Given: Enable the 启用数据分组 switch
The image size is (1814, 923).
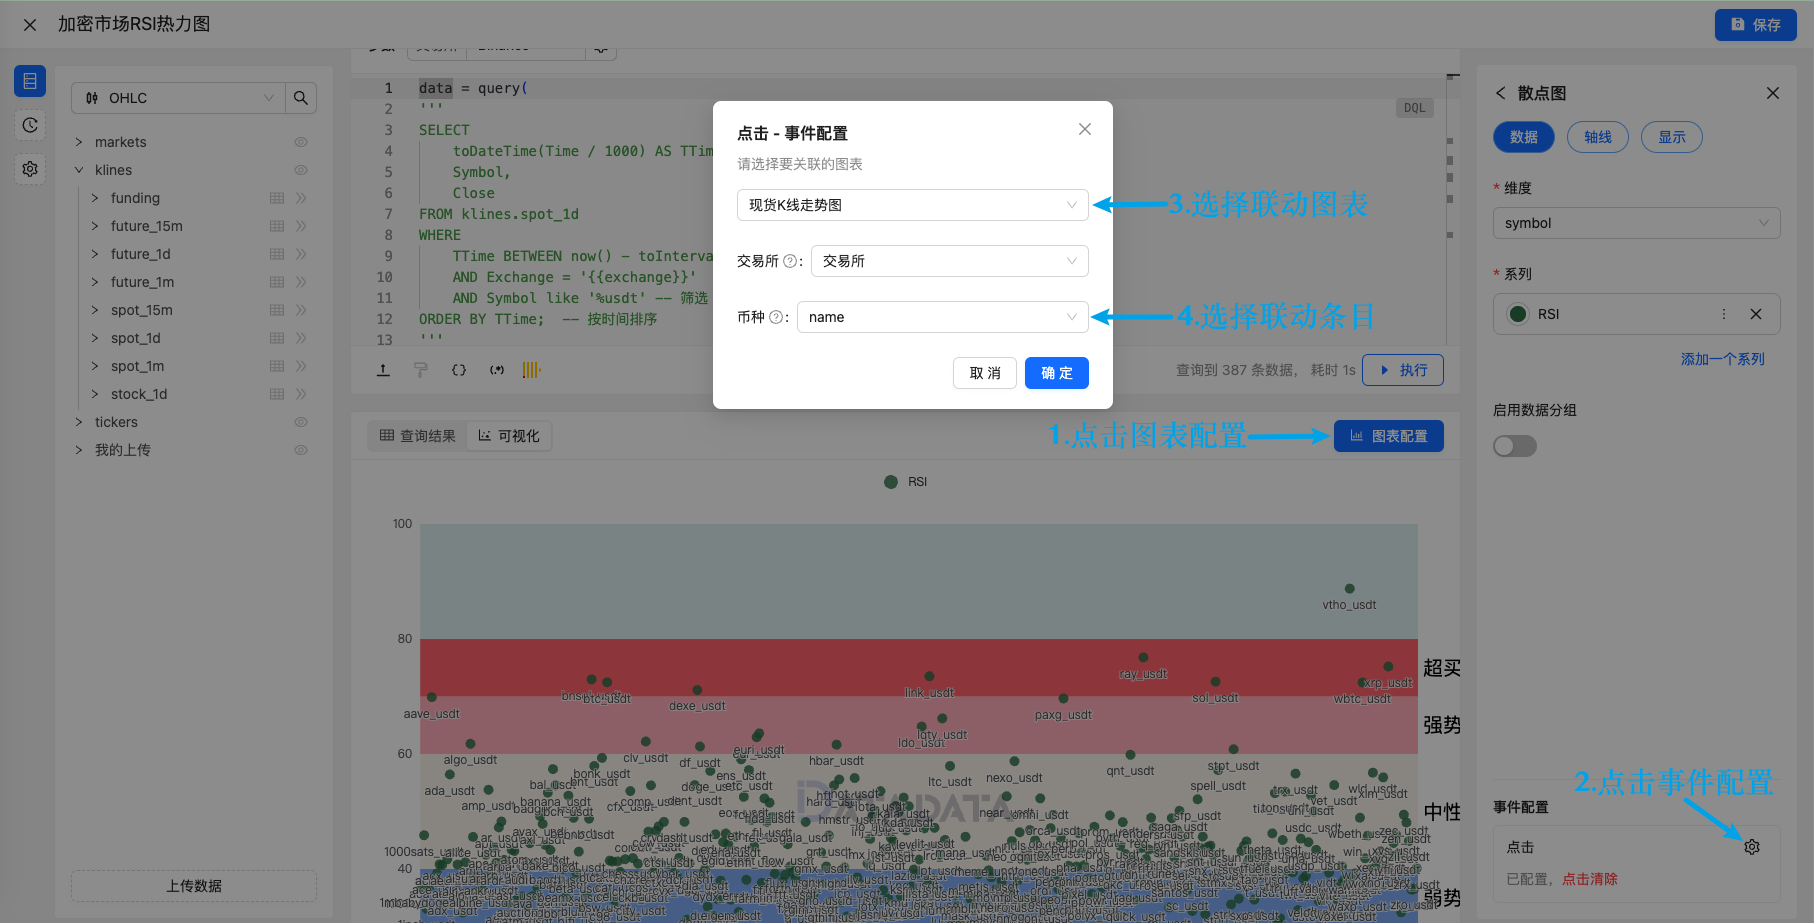Looking at the screenshot, I should click(1515, 446).
